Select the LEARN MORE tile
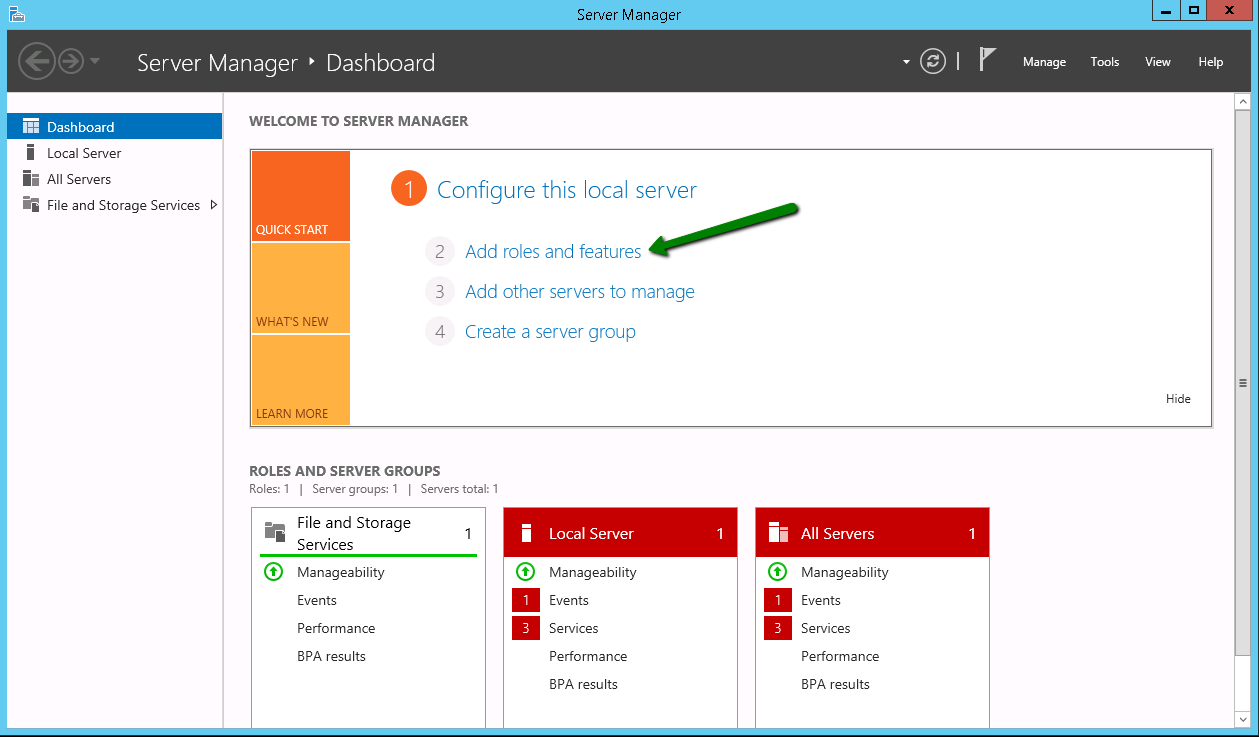Screen dimensions: 1259x737 [301, 380]
